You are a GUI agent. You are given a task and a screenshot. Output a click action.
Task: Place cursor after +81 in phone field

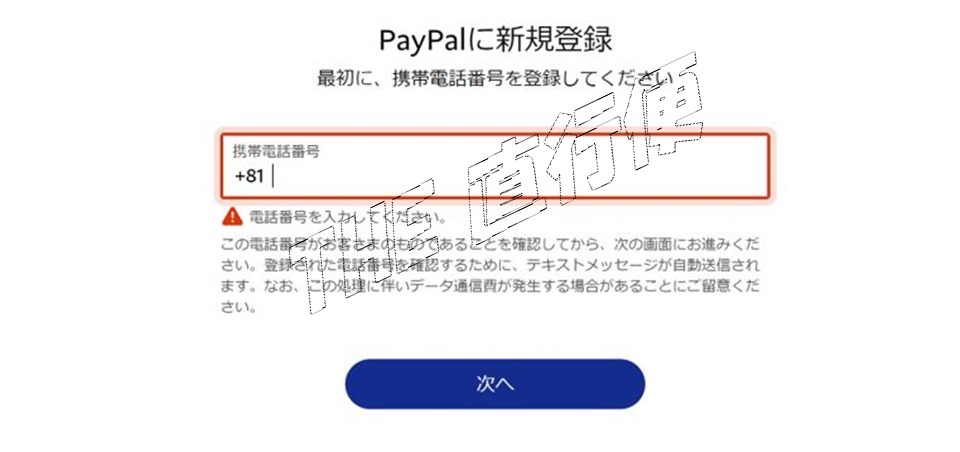273,176
